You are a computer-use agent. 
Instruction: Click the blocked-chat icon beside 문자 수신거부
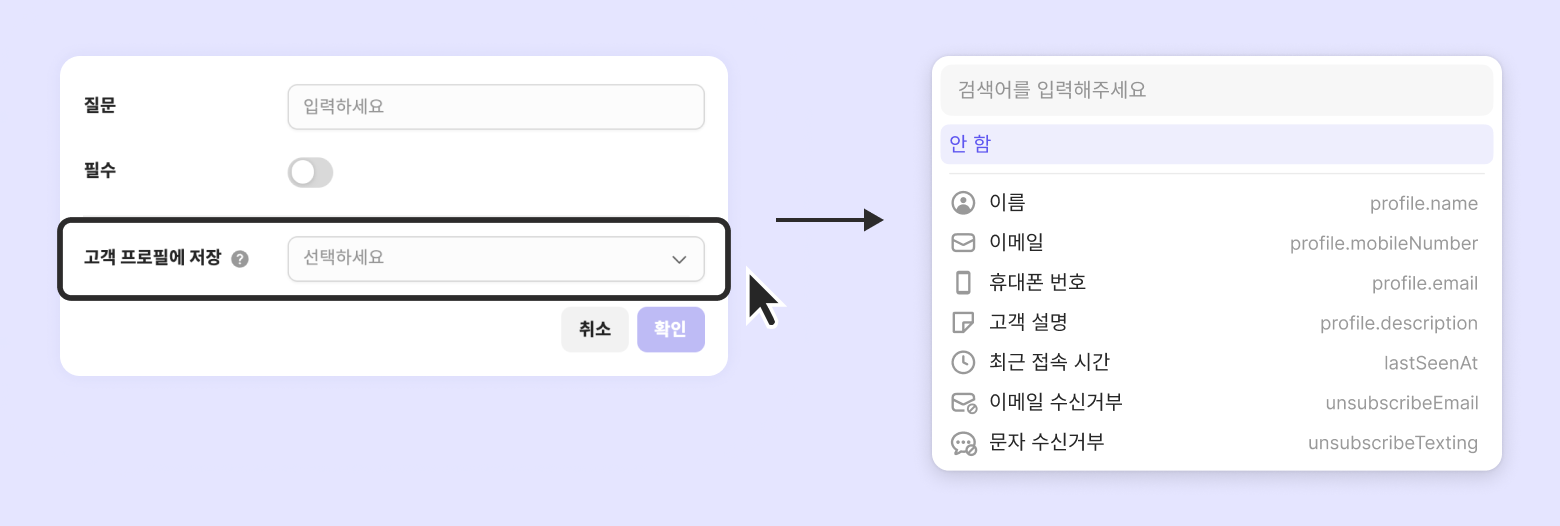tap(963, 443)
